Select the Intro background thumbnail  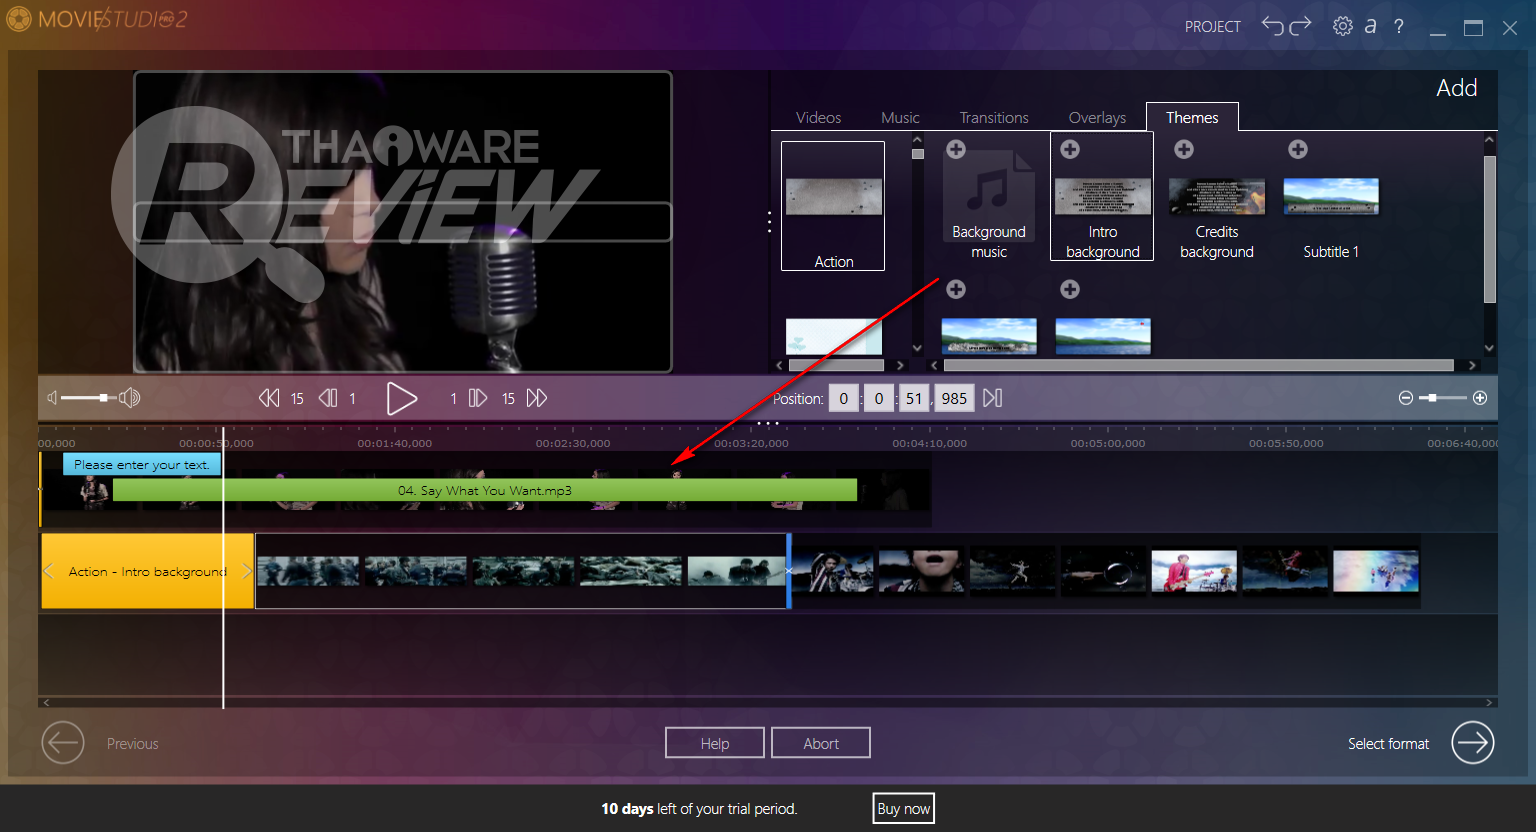(x=1103, y=196)
